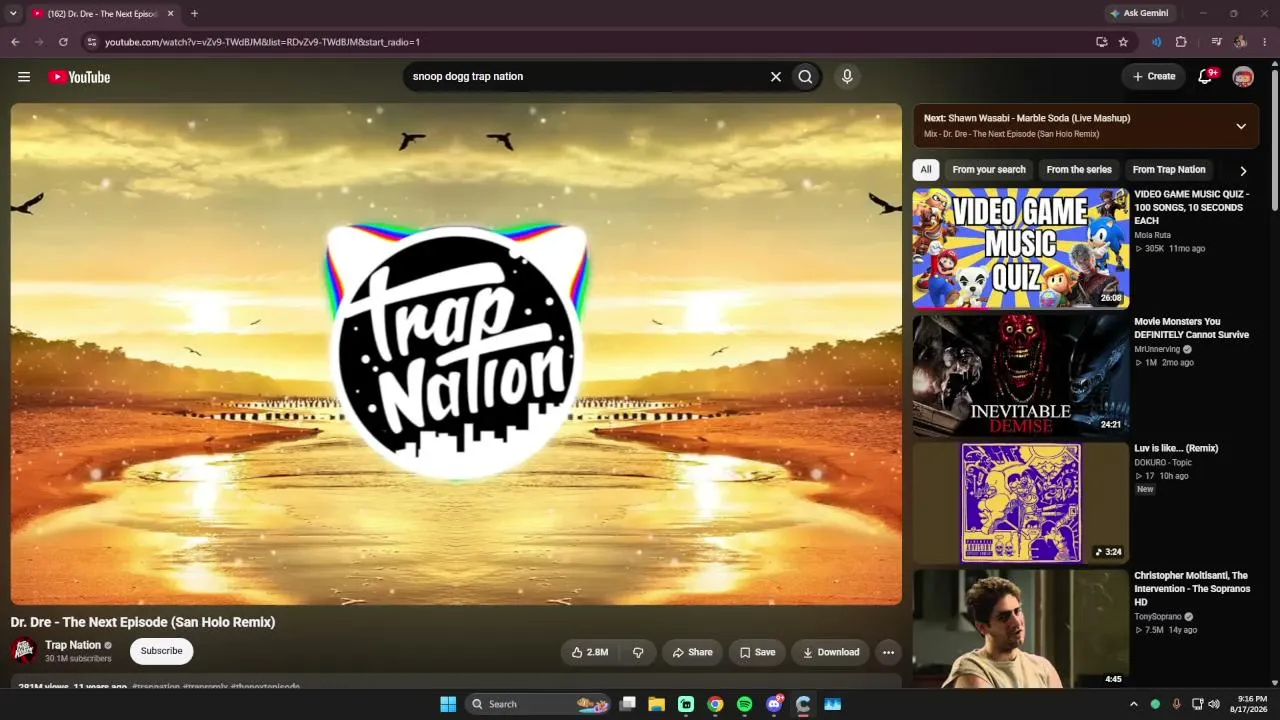Click the address bar URL
The image size is (1280, 720).
[x=262, y=42]
